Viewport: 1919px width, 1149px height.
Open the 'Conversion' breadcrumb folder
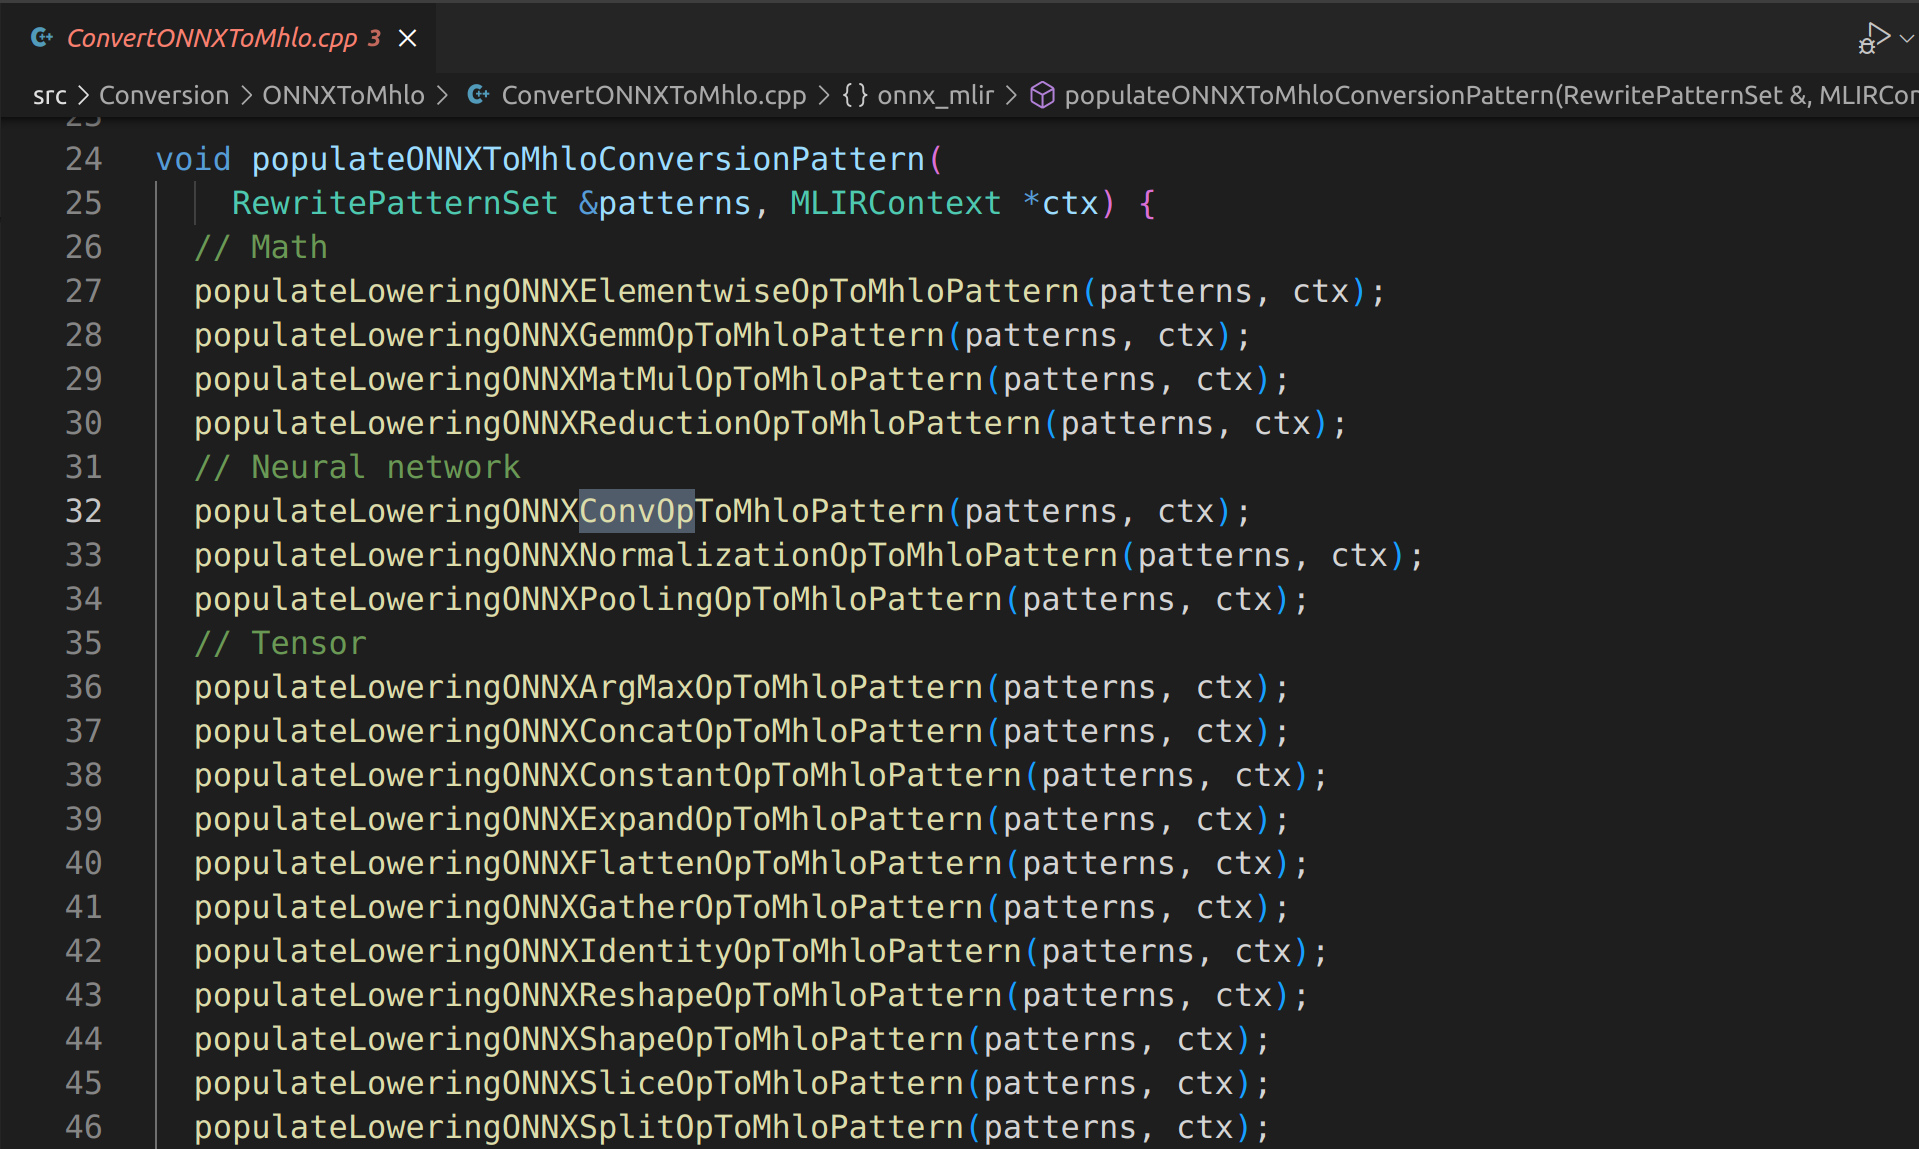pos(164,95)
